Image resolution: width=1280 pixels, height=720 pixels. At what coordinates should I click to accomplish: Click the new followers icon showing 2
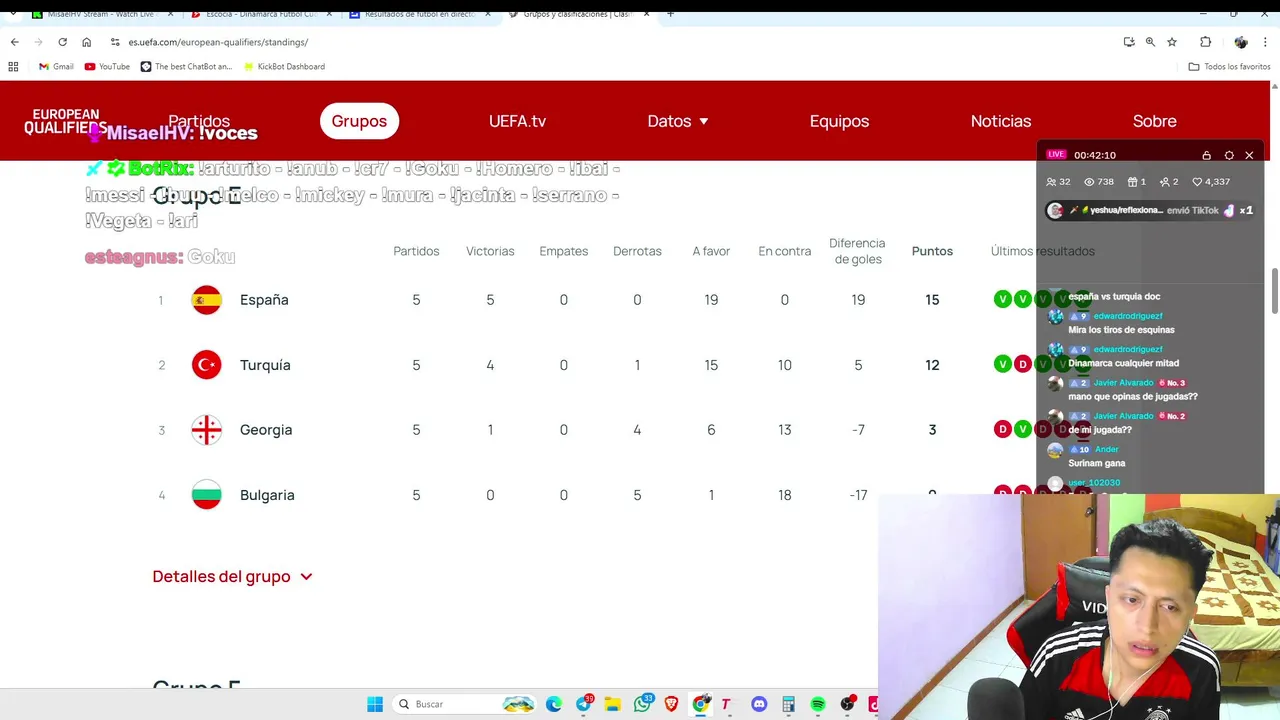click(1165, 182)
